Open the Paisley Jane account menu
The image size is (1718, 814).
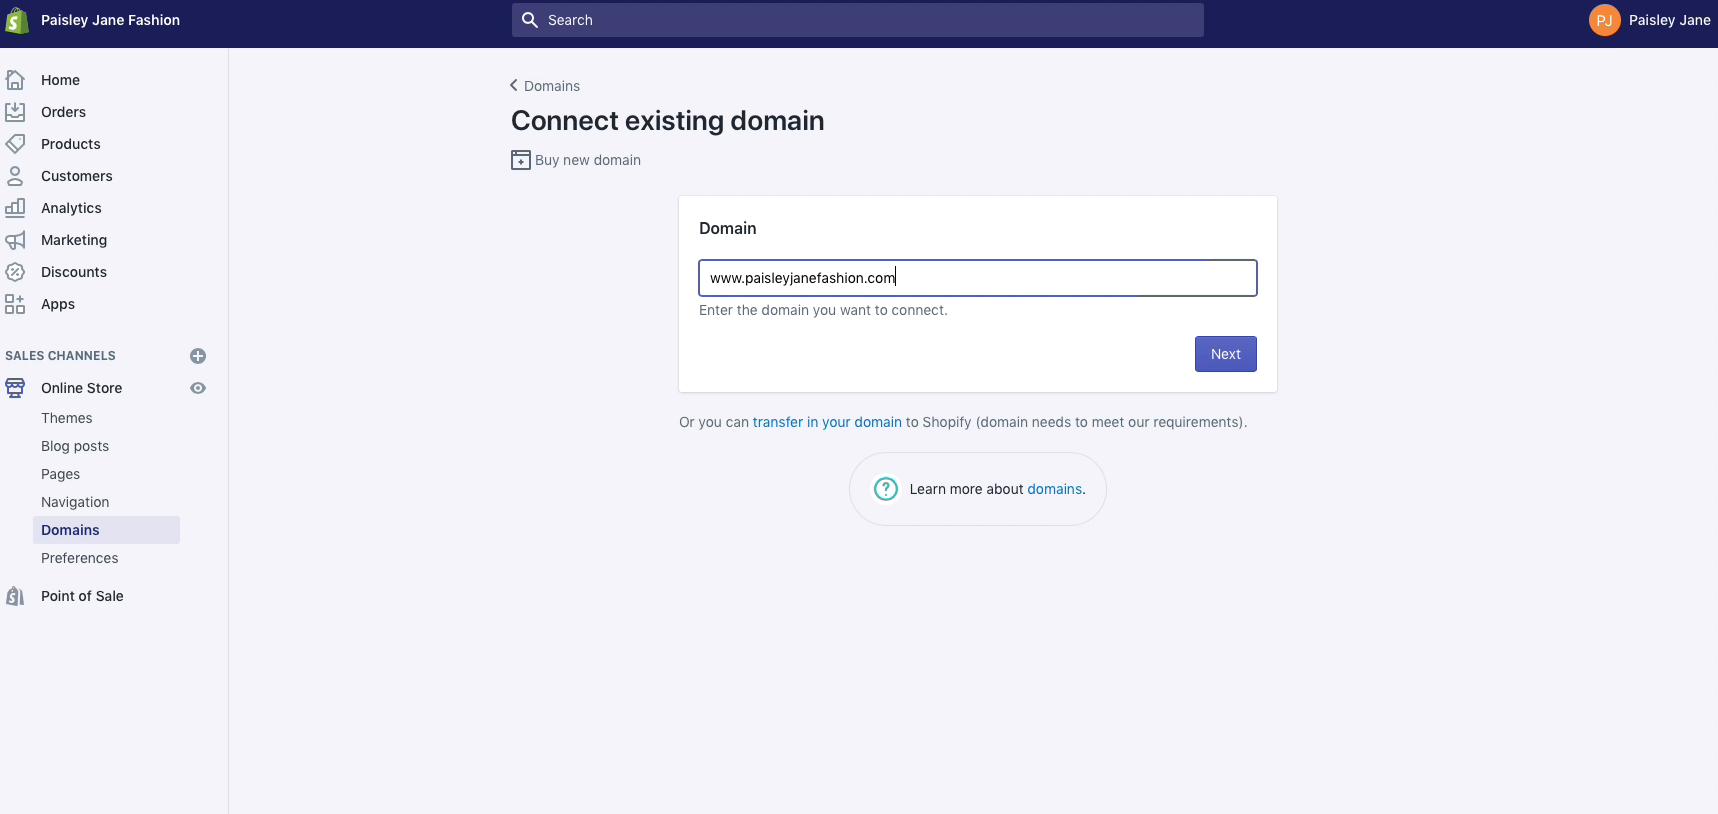(1649, 20)
